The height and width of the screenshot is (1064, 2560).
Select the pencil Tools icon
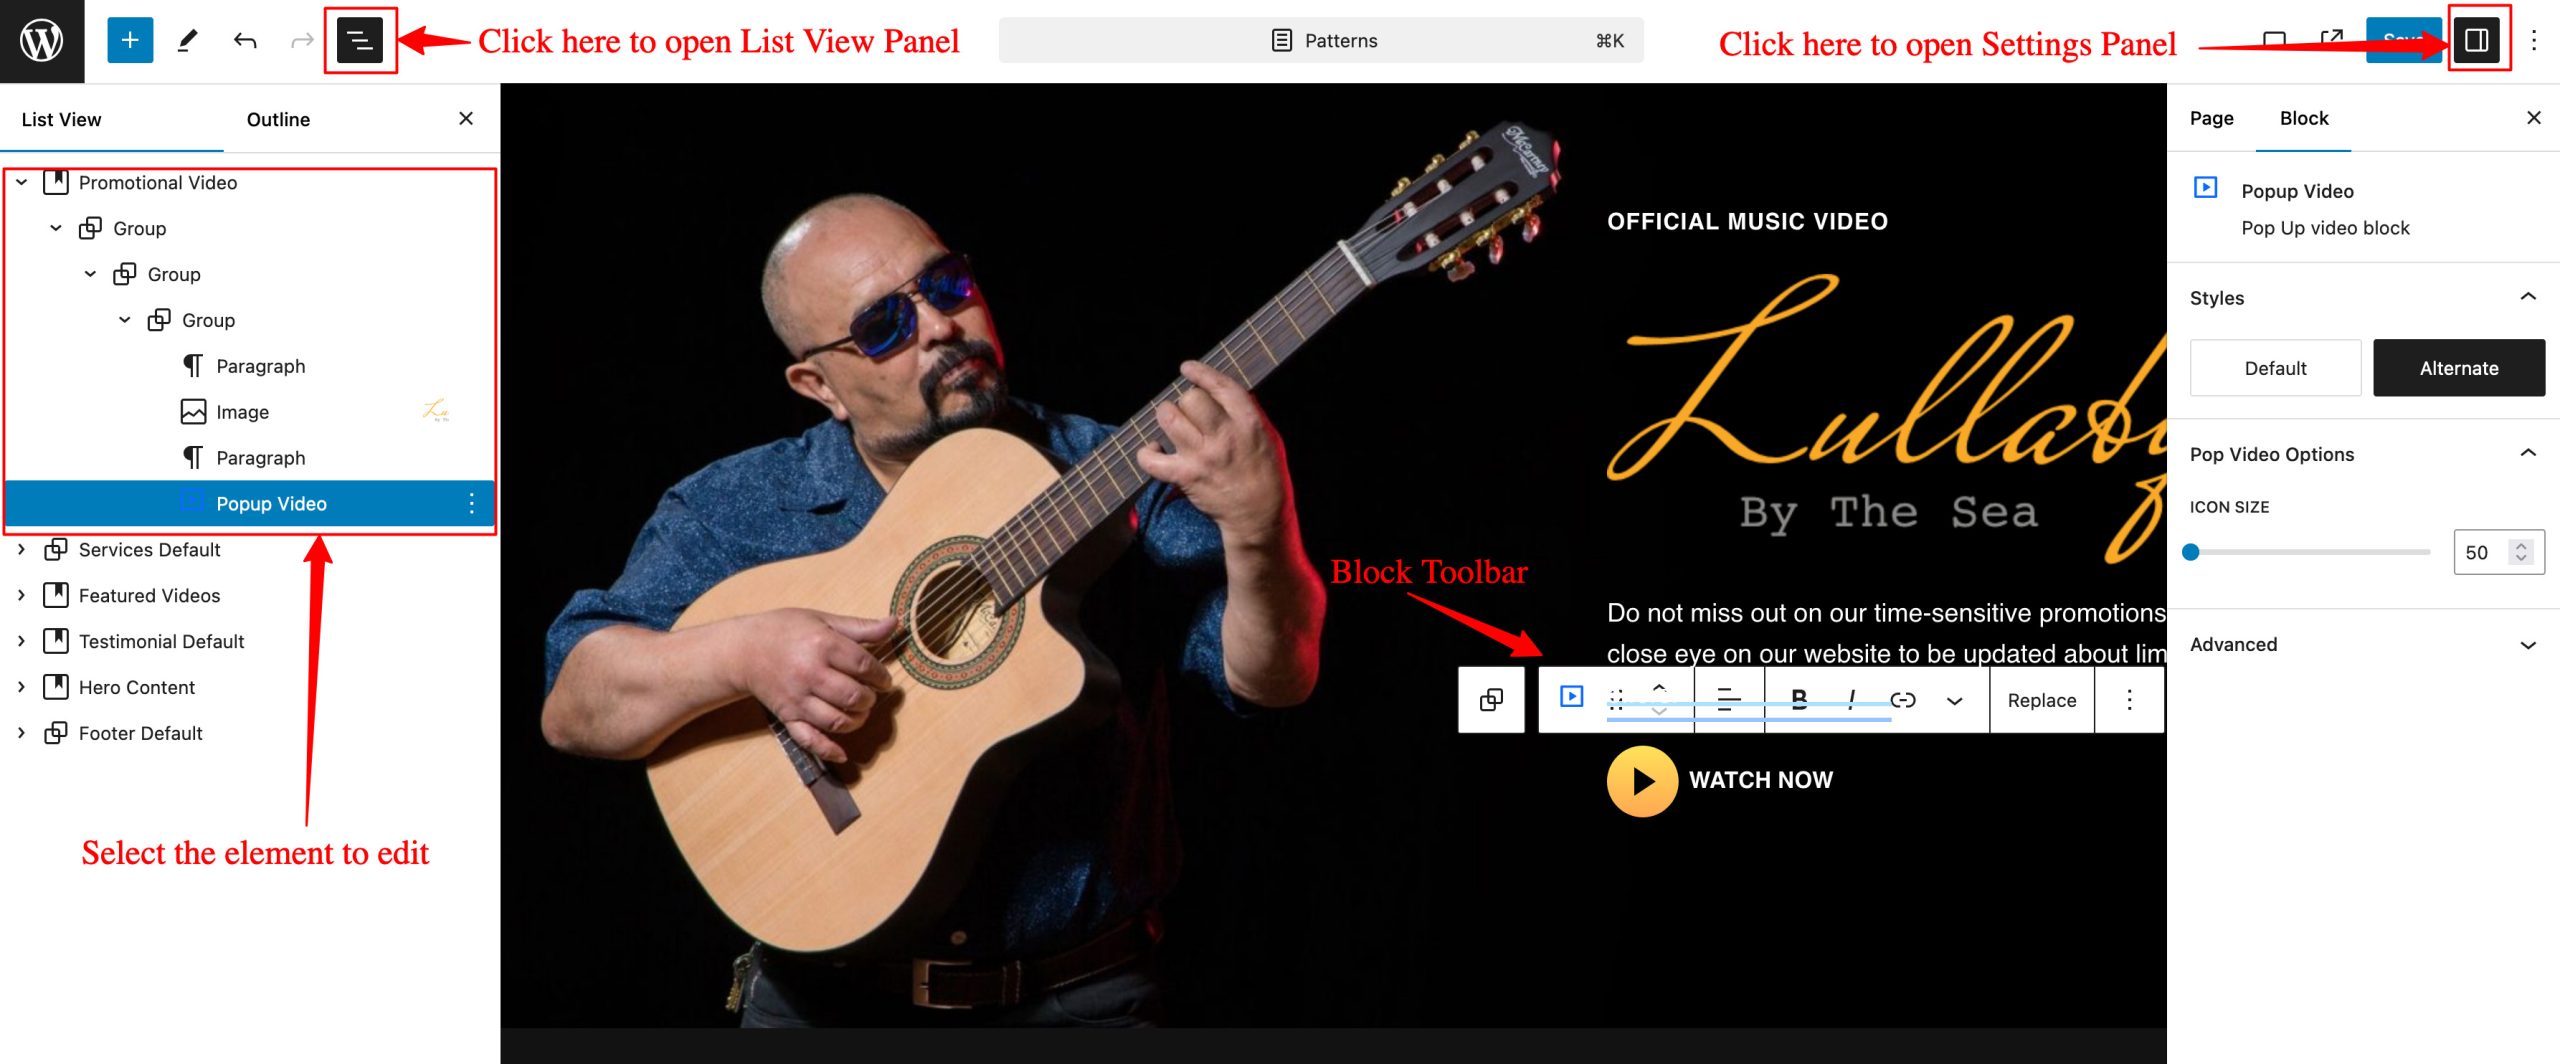pos(187,40)
